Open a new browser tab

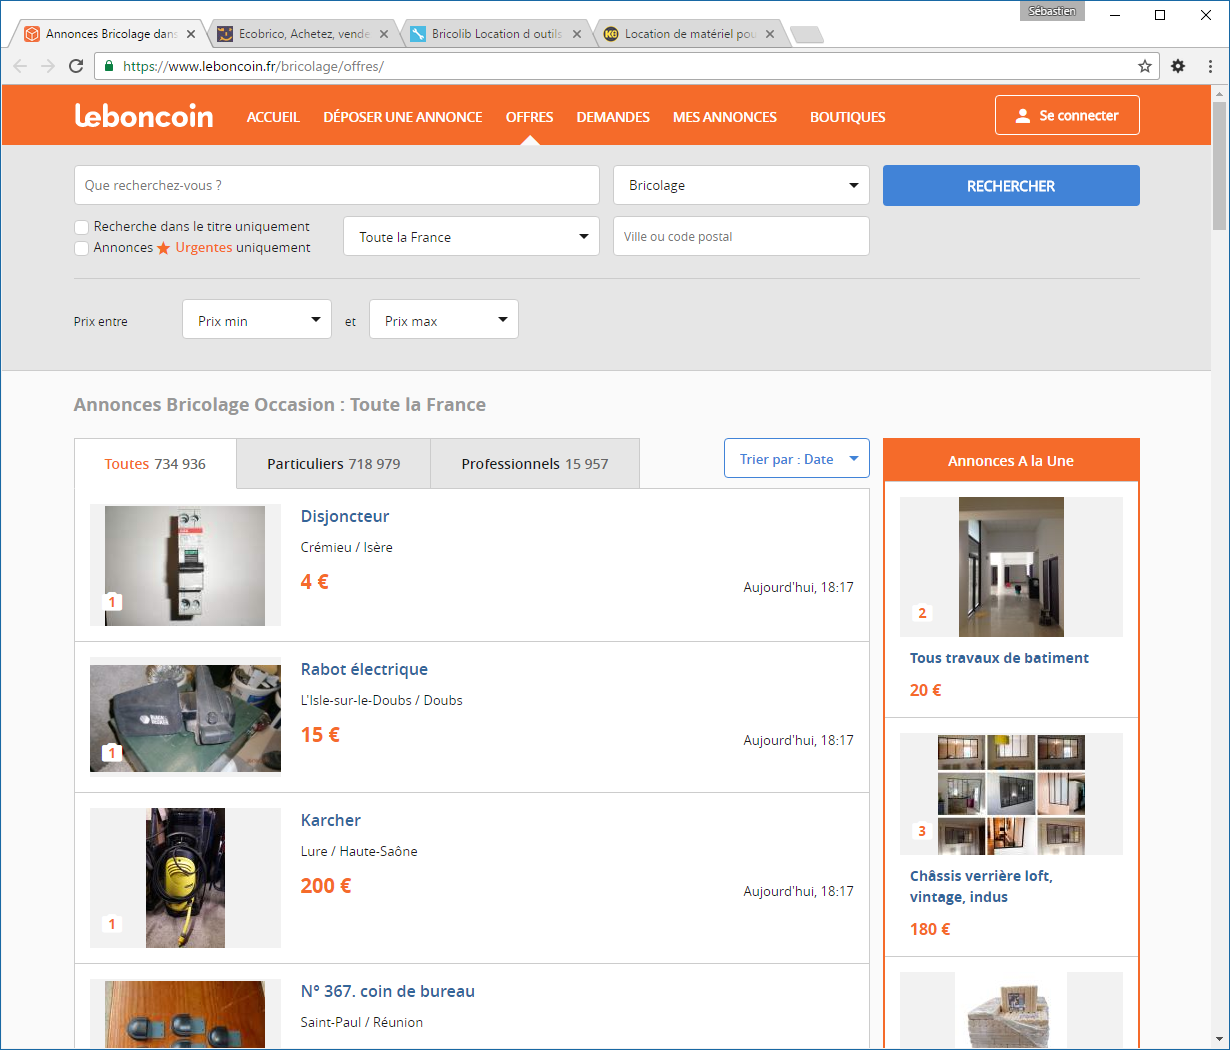click(807, 35)
